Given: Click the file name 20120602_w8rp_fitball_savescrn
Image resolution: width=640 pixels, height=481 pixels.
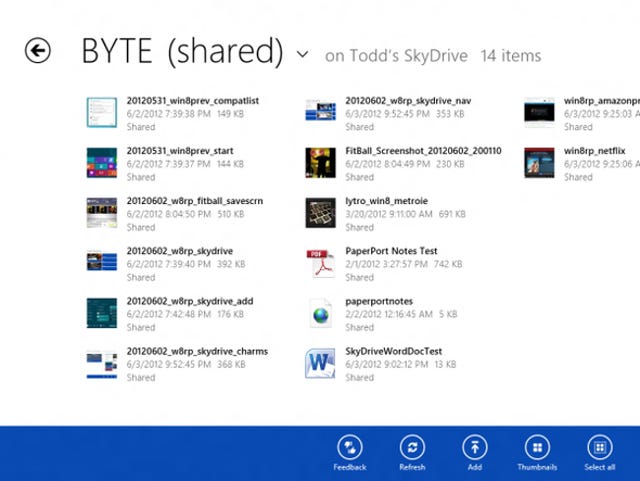Looking at the screenshot, I should 195,201.
